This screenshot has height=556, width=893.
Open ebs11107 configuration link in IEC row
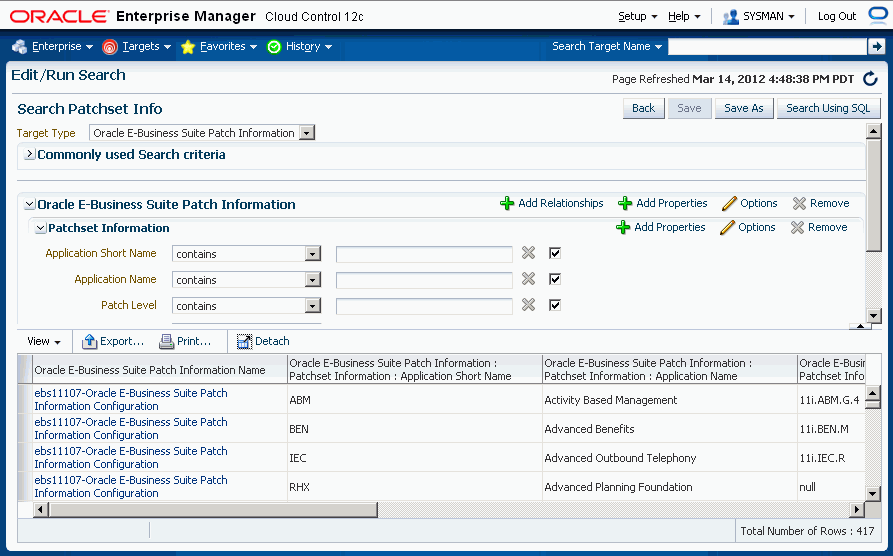tap(131, 457)
